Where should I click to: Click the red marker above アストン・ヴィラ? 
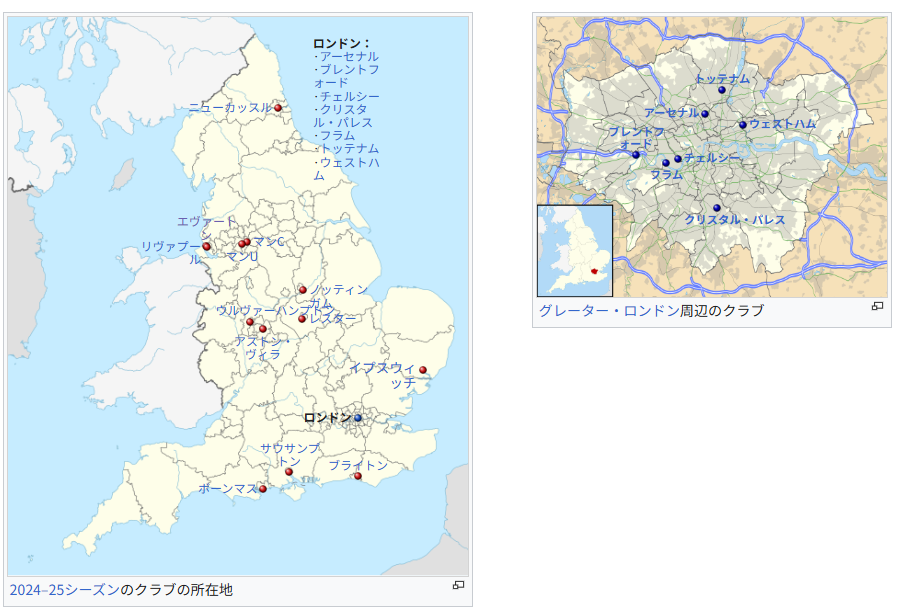click(263, 329)
